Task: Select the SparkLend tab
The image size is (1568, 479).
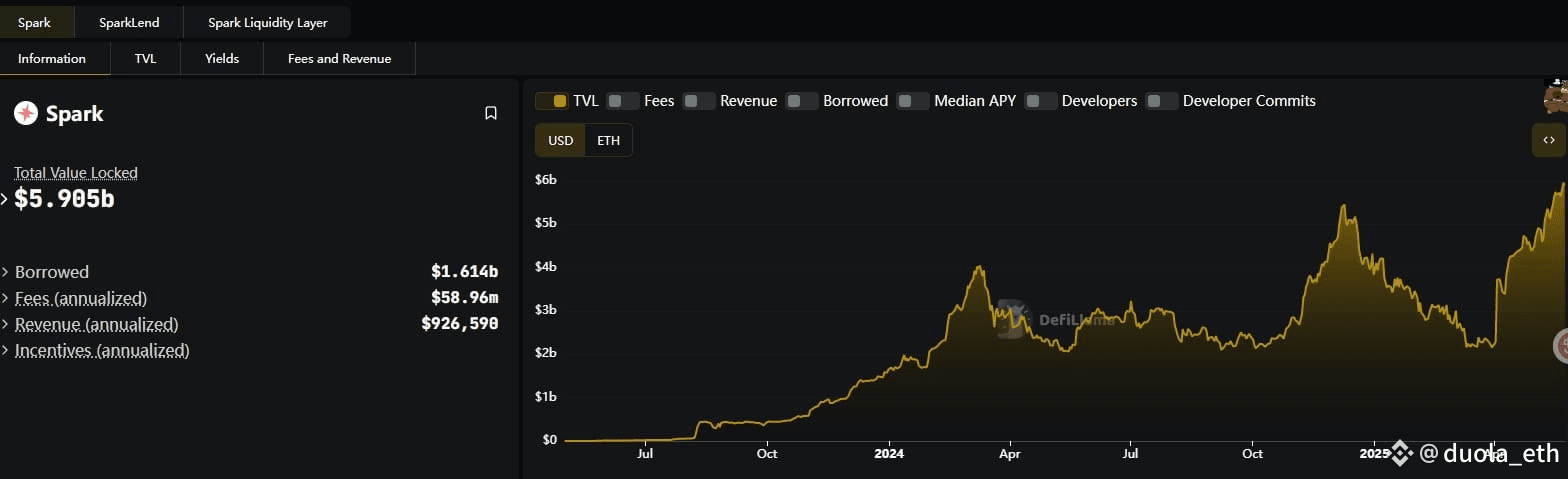Action: 129,22
